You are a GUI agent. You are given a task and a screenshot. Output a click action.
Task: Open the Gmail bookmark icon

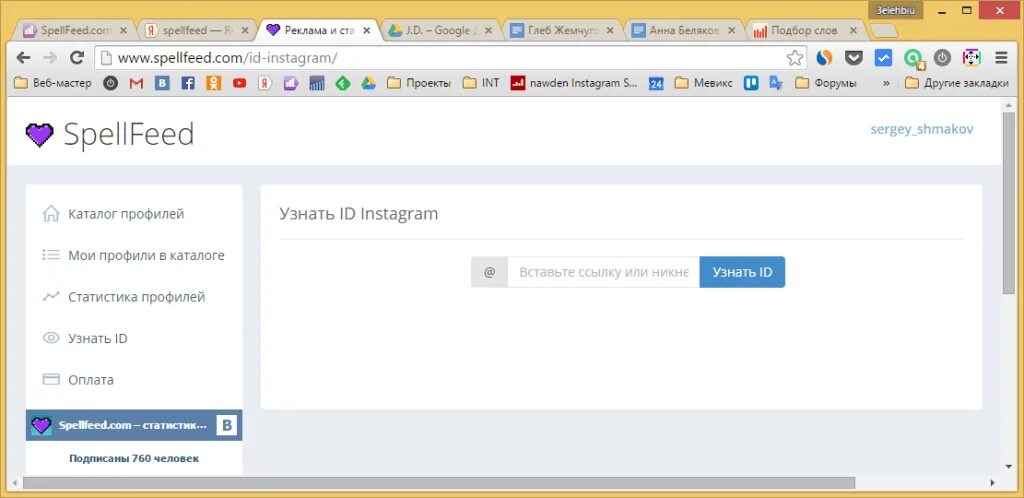[x=136, y=84]
